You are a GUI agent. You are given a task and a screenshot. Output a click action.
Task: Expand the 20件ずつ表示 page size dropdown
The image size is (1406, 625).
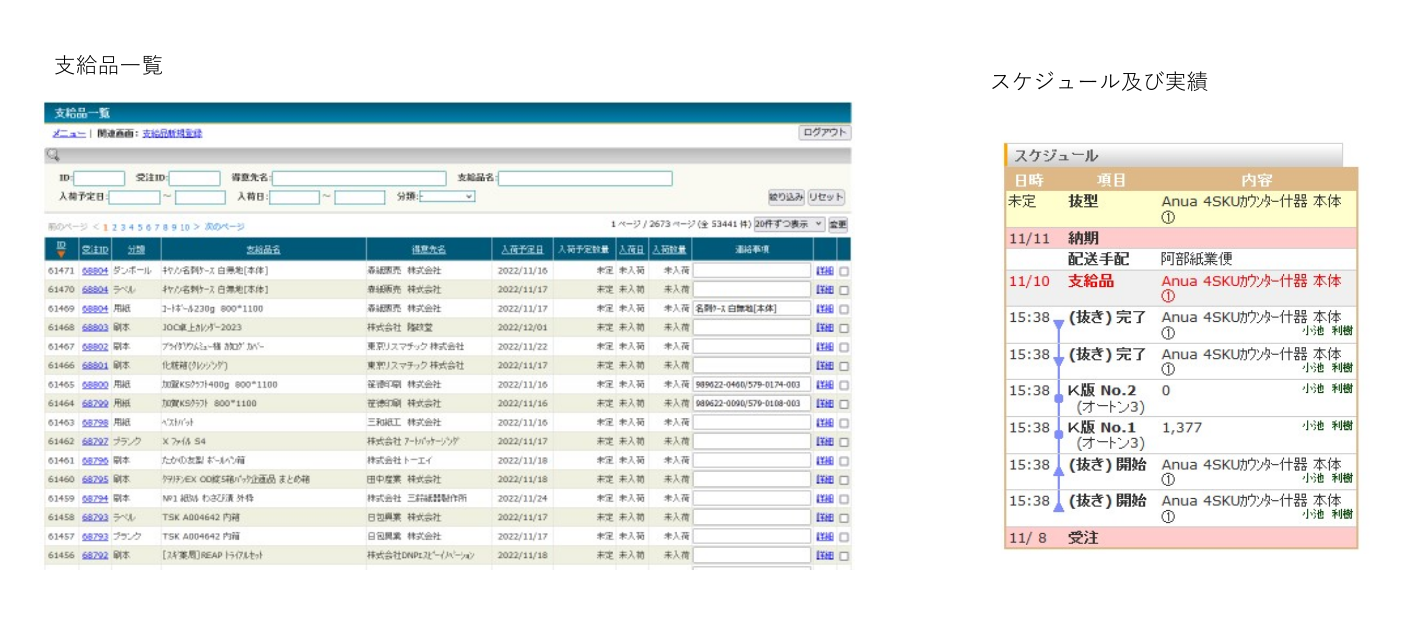pos(789,225)
